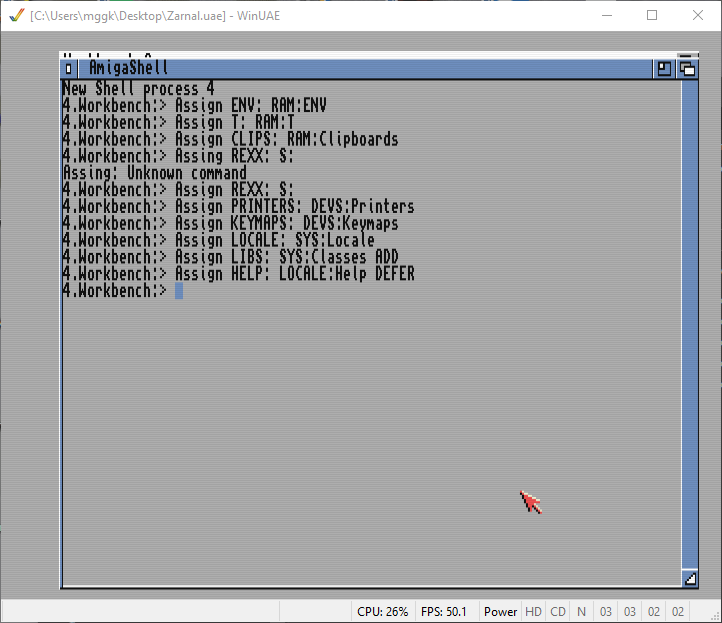Click the Power indicator in status bar
The height and width of the screenshot is (623, 722).
pyautogui.click(x=500, y=611)
